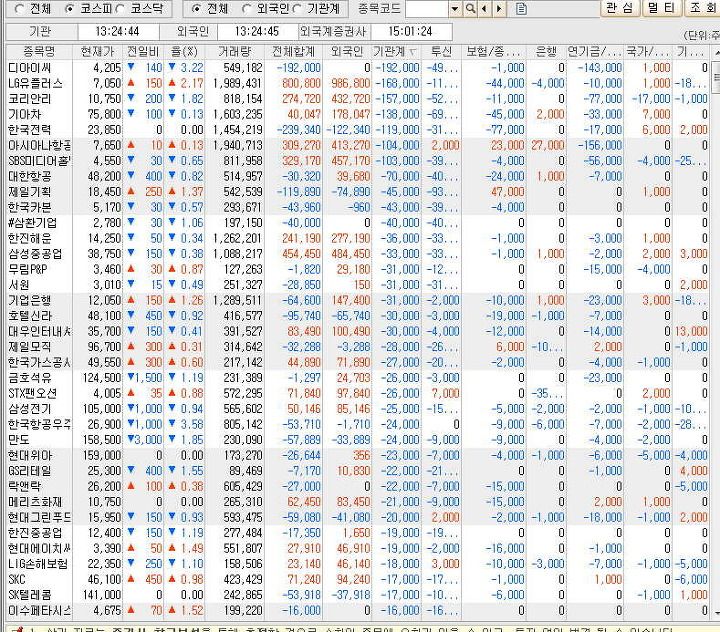Sort by 전체합계 column header

coord(294,52)
